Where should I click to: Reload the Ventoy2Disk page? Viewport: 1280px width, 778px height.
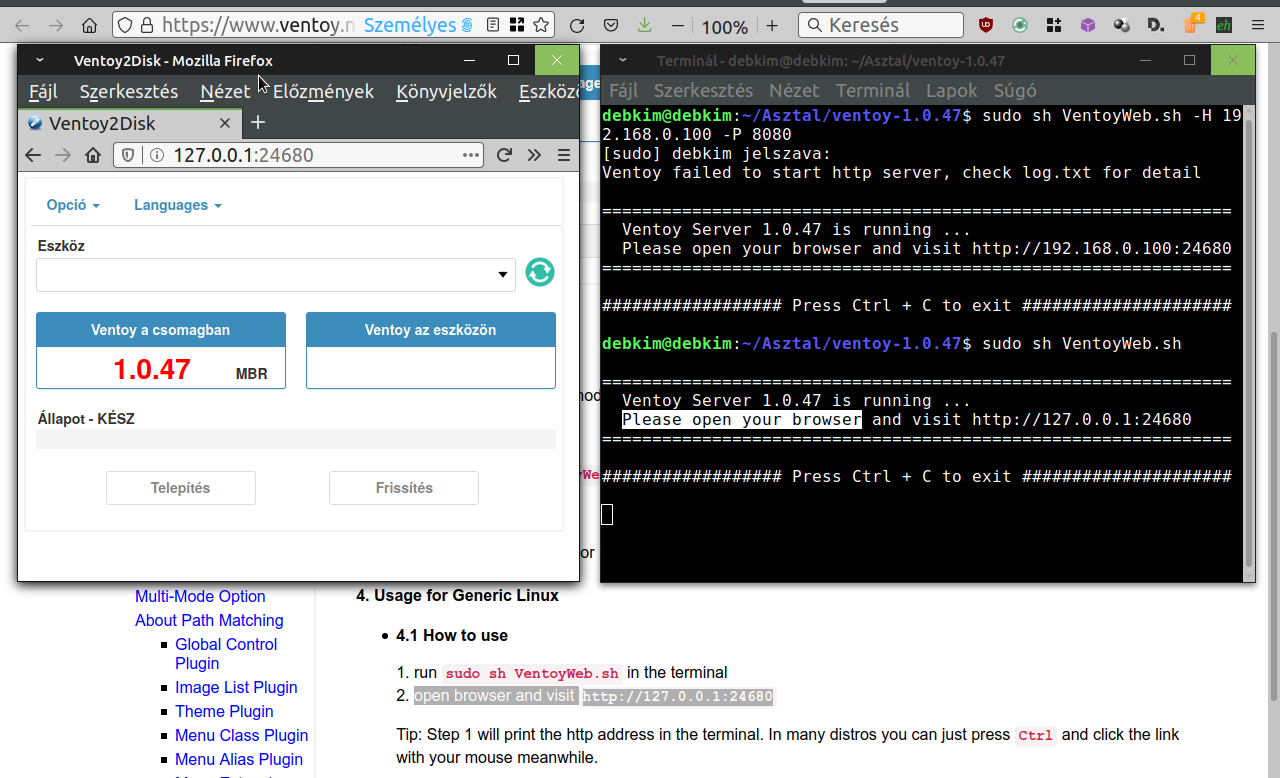[x=505, y=155]
